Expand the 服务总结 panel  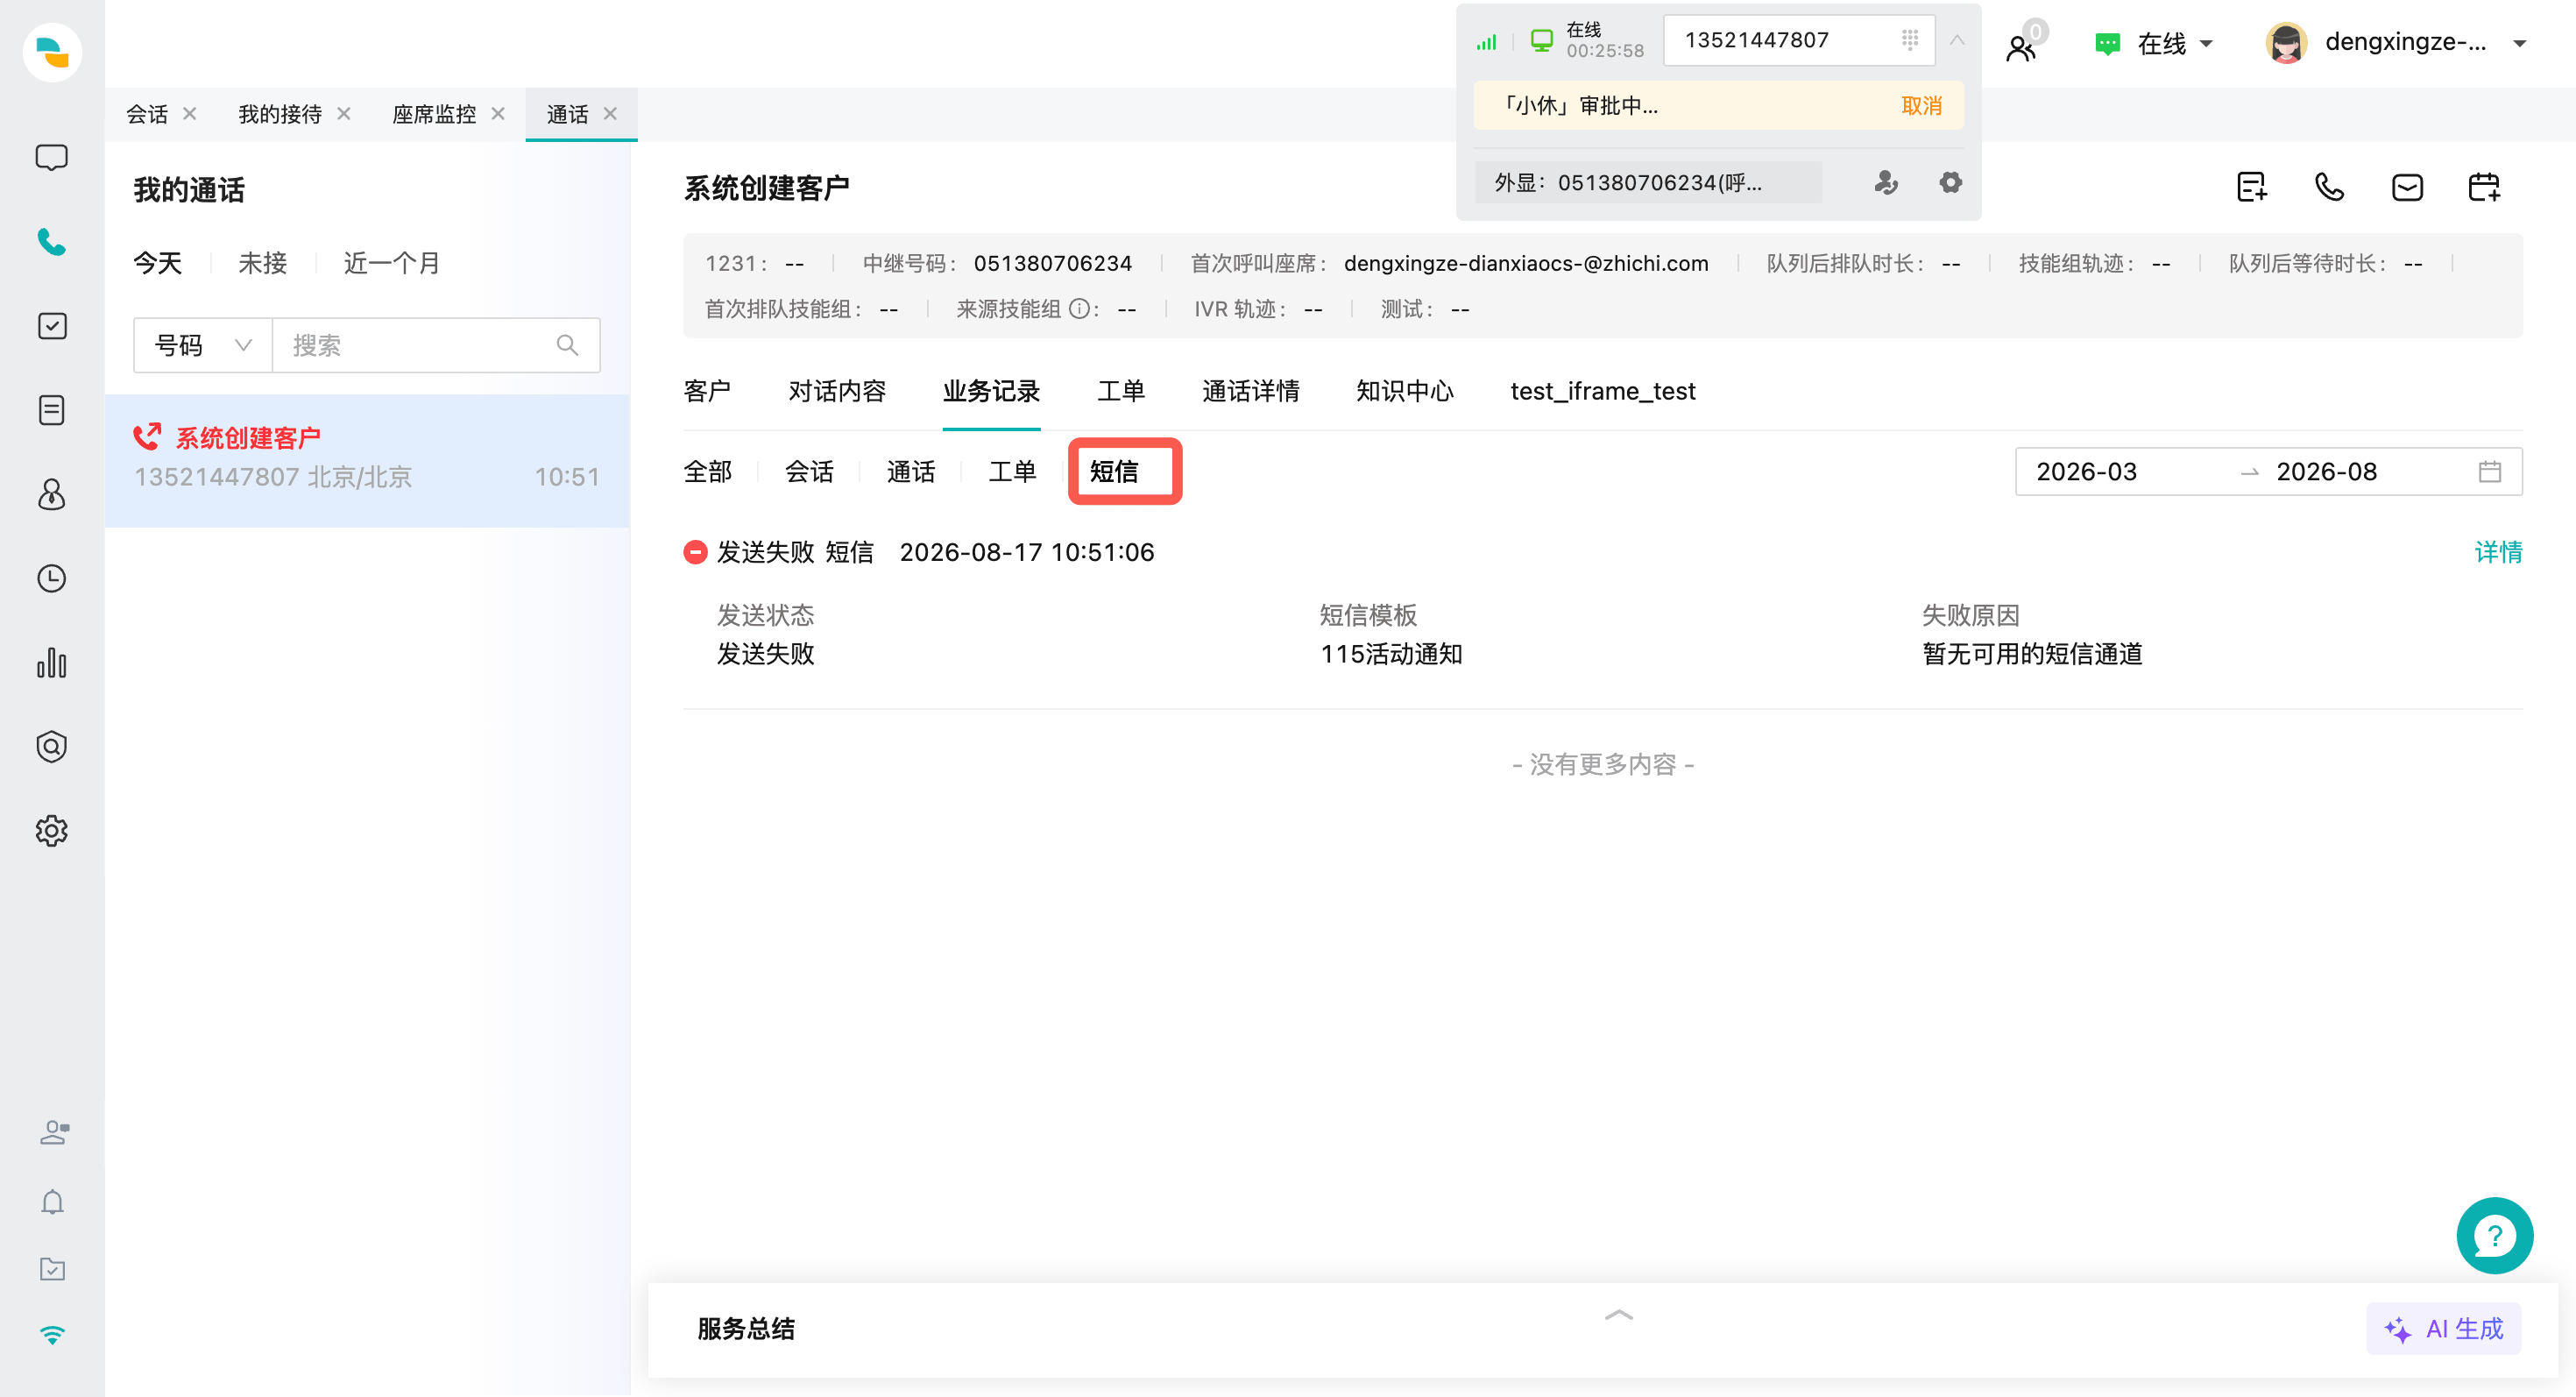(1618, 1316)
